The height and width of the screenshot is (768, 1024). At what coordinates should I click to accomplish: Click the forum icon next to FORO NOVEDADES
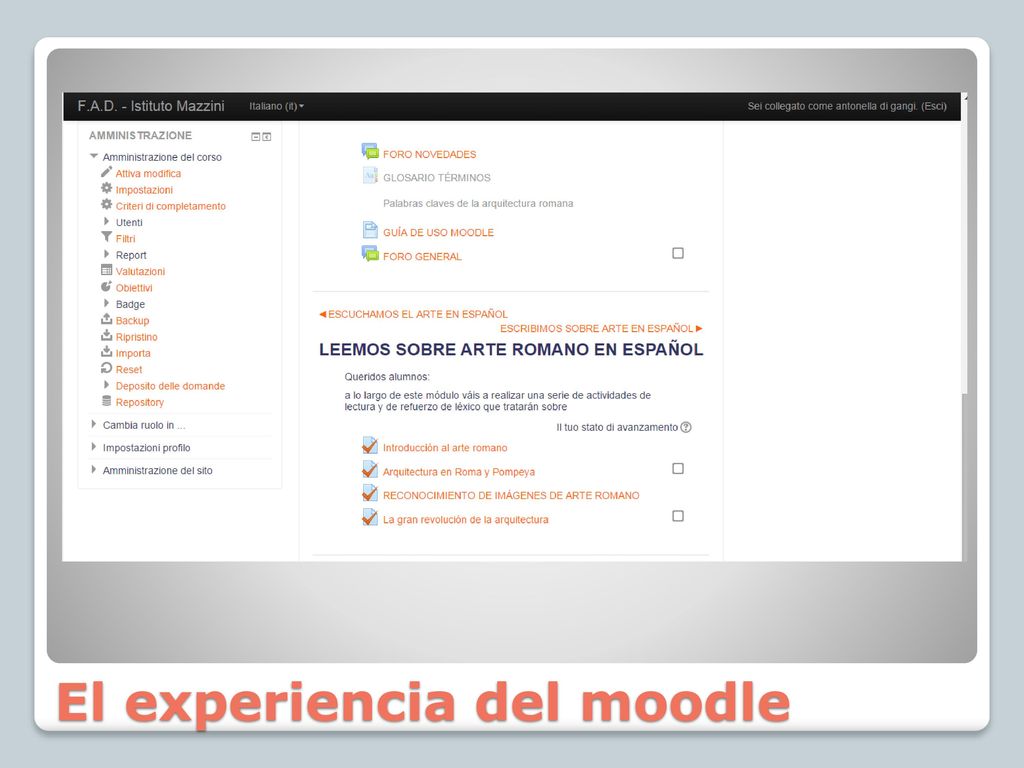370,152
